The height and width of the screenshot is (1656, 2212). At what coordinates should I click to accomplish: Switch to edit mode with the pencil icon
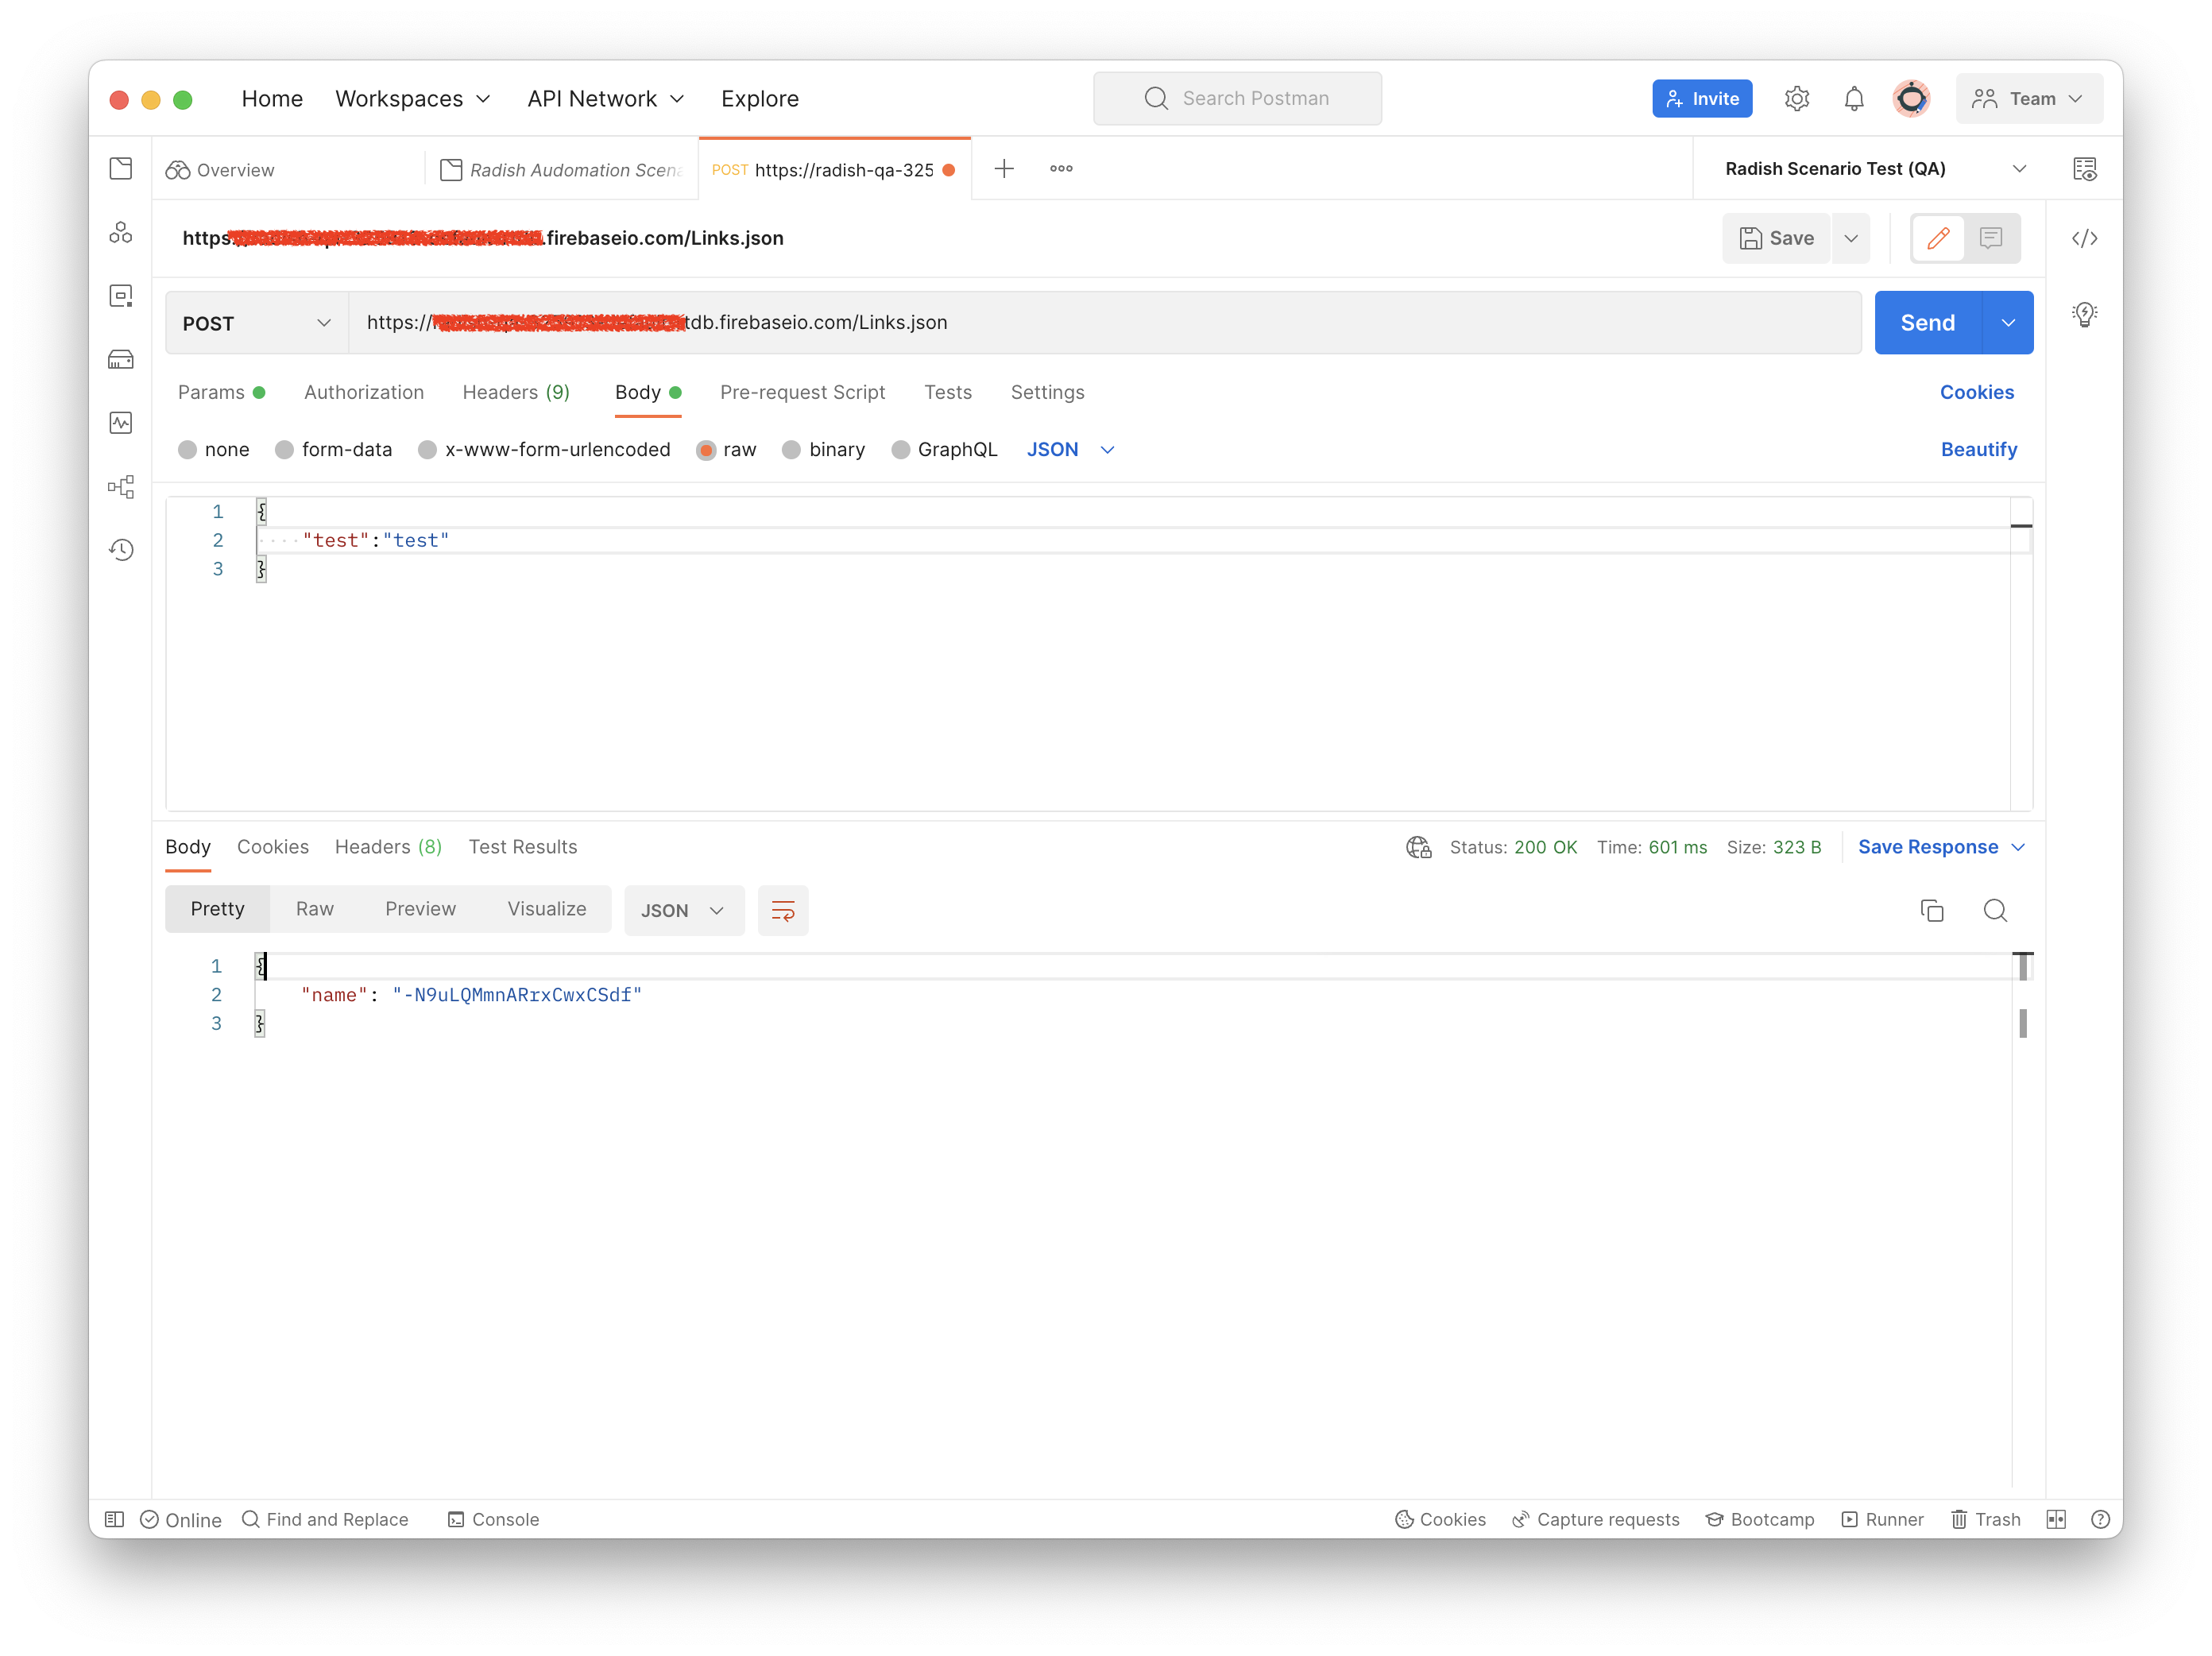pos(1938,238)
